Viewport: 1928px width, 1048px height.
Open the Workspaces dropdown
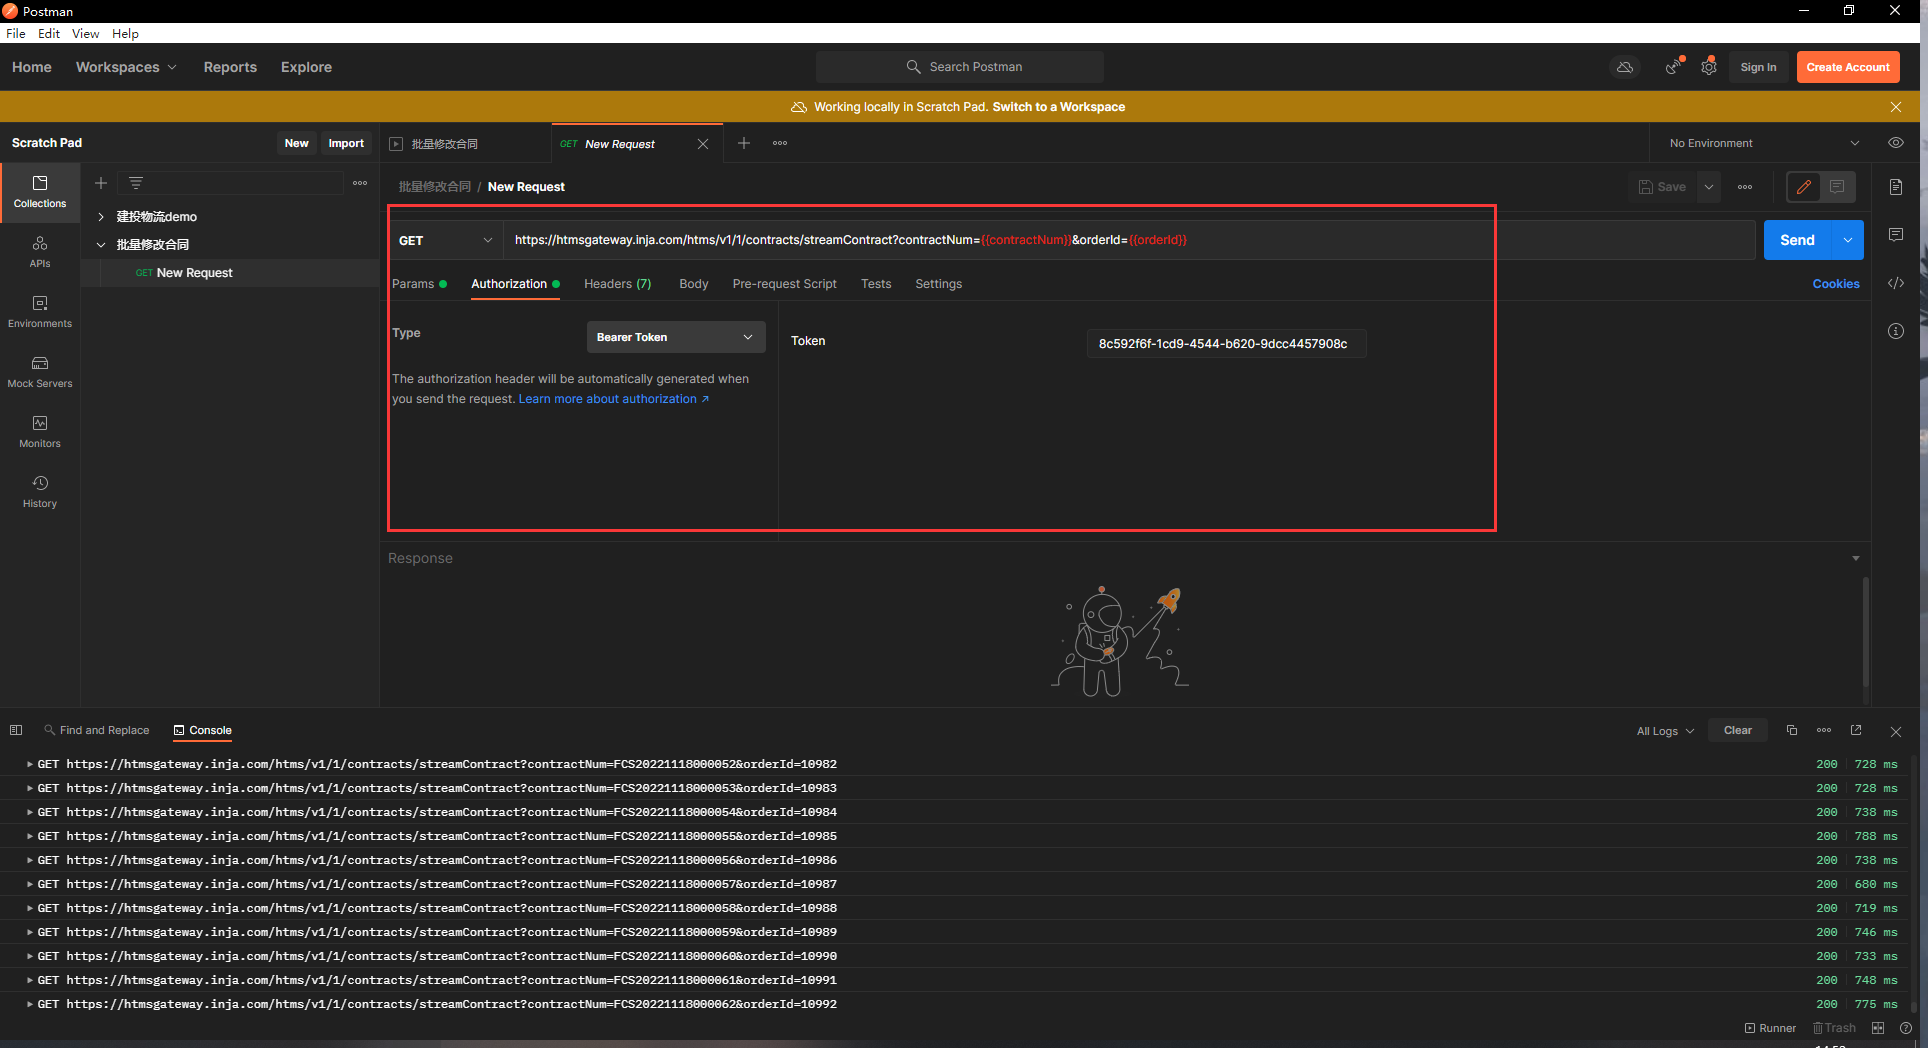click(x=126, y=67)
